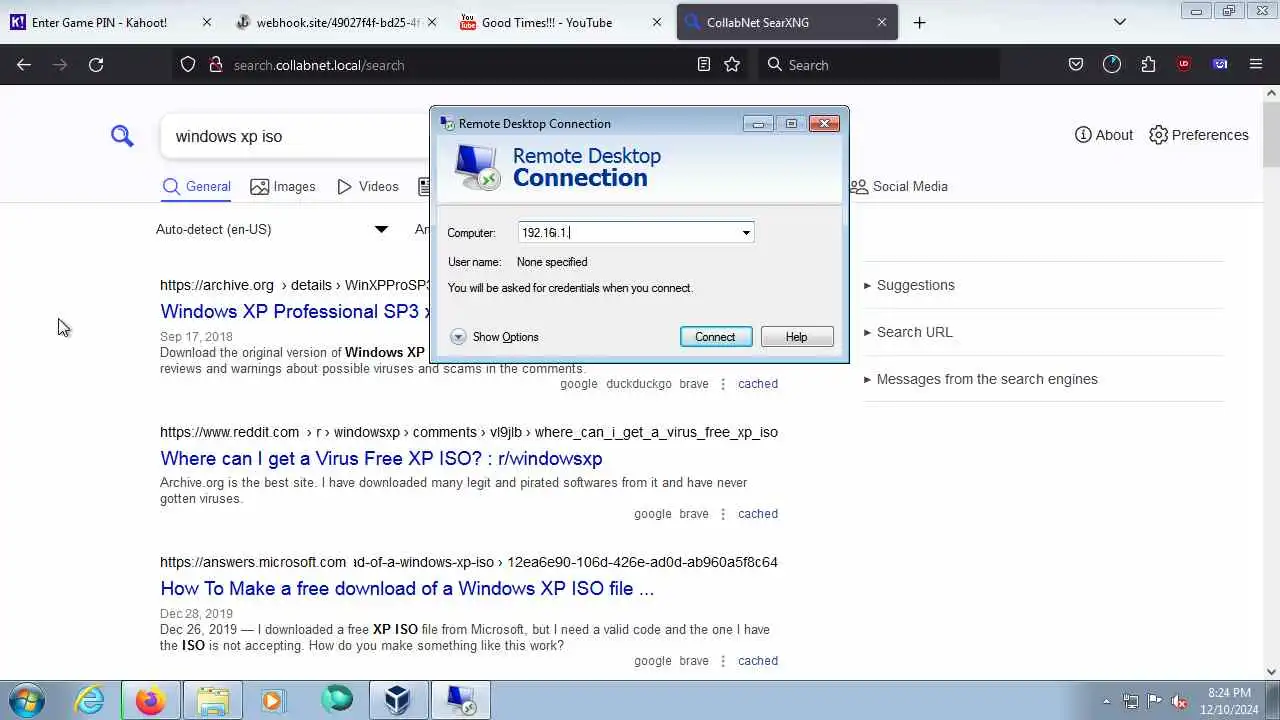Open cached link for reddit result
The width and height of the screenshot is (1280, 720).
click(x=757, y=514)
